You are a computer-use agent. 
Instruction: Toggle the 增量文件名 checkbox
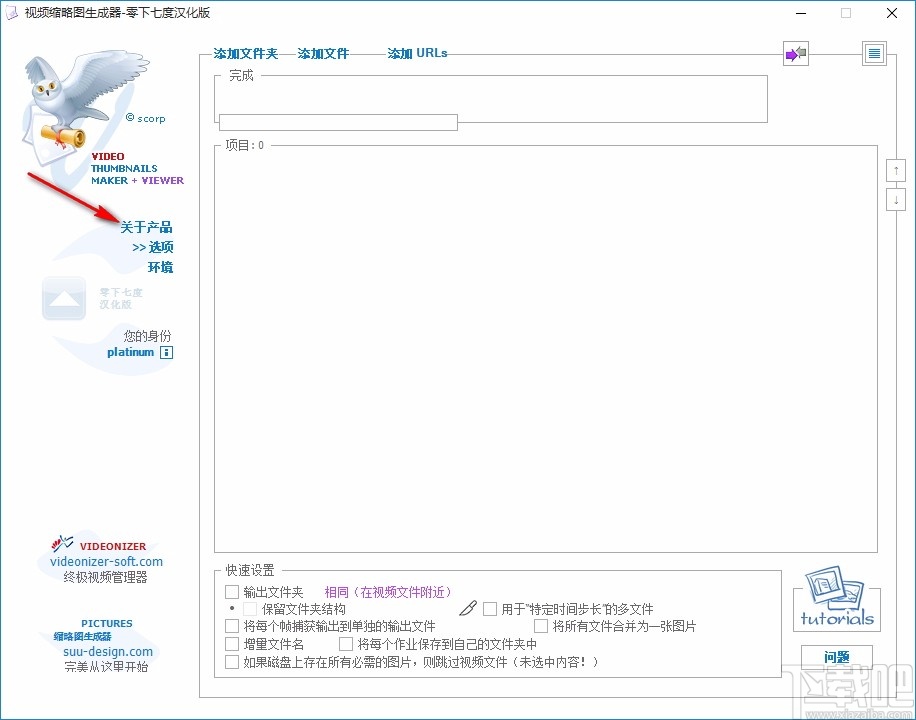coord(232,644)
